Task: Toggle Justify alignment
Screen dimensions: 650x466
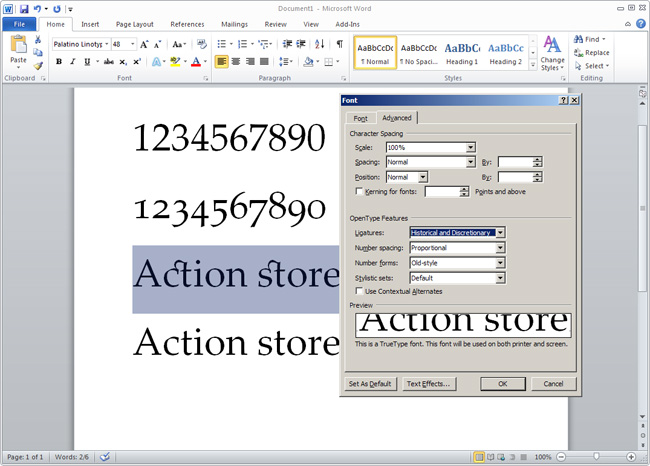Action: click(x=264, y=62)
